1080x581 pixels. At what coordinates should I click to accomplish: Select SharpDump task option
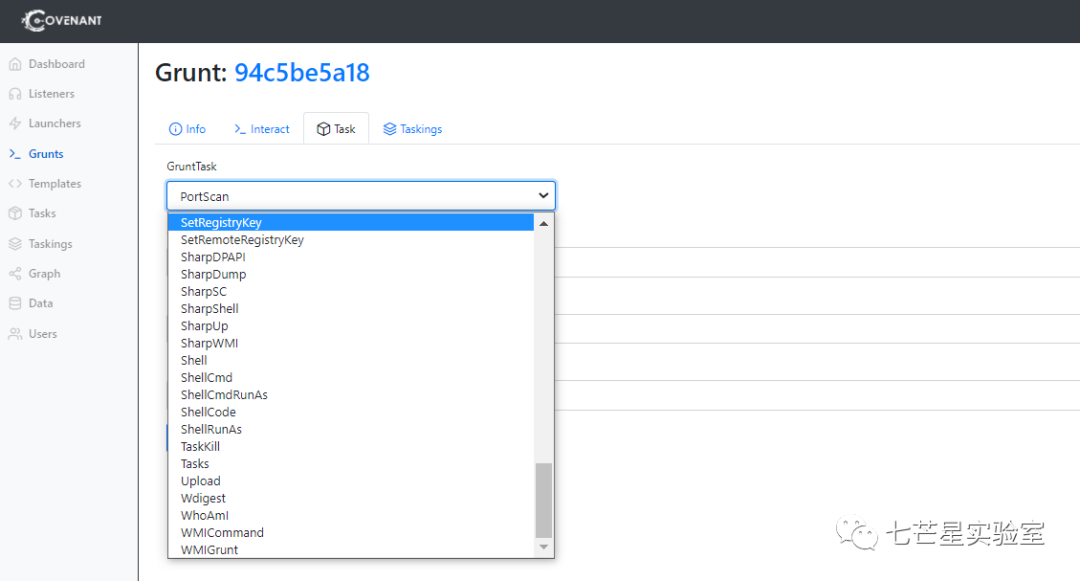pyautogui.click(x=351, y=274)
